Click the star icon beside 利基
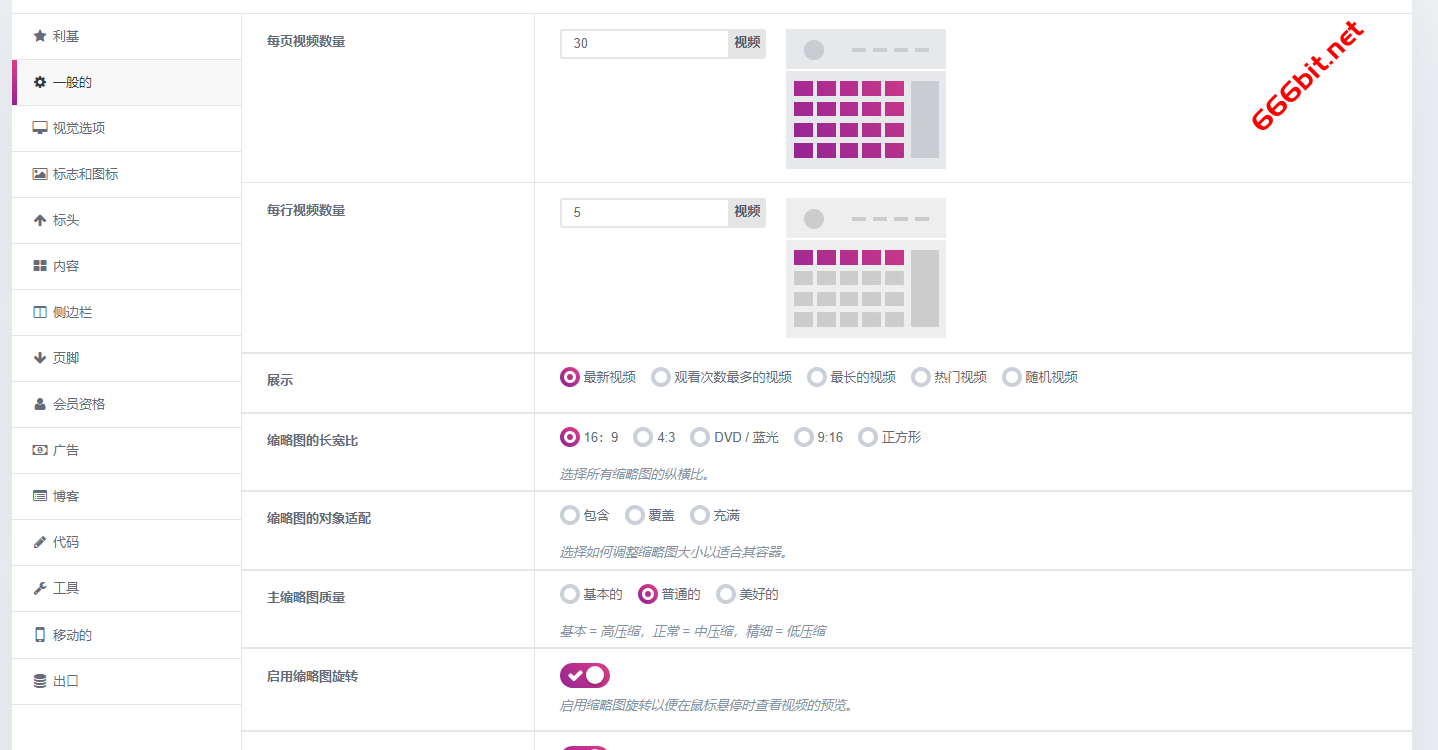The width and height of the screenshot is (1438, 750). pyautogui.click(x=40, y=36)
